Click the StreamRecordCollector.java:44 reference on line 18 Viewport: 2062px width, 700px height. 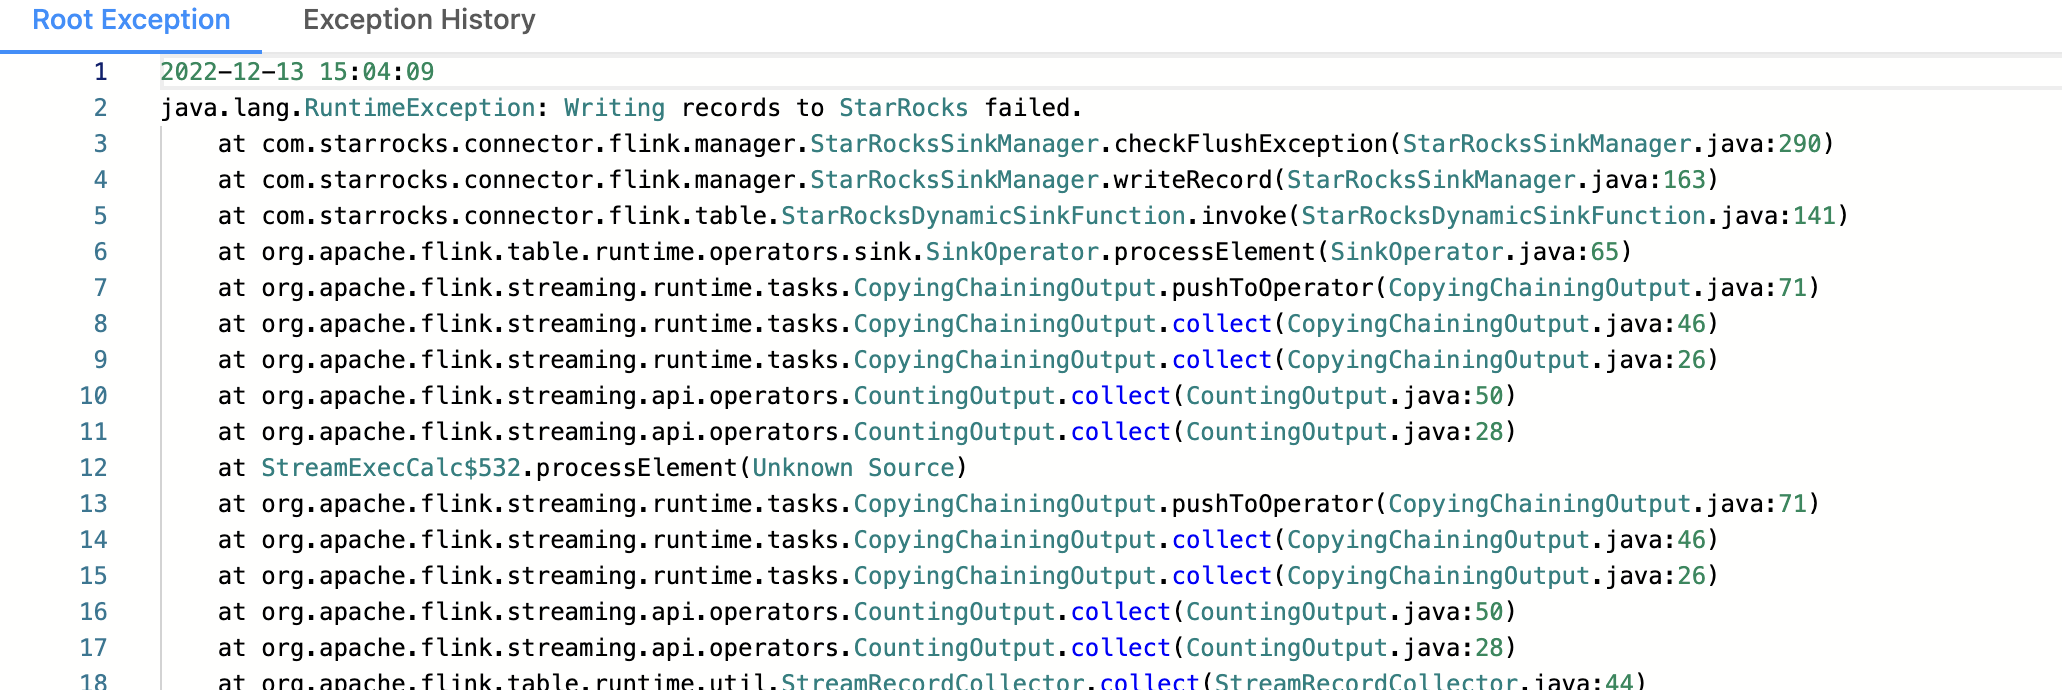[x=1423, y=683]
